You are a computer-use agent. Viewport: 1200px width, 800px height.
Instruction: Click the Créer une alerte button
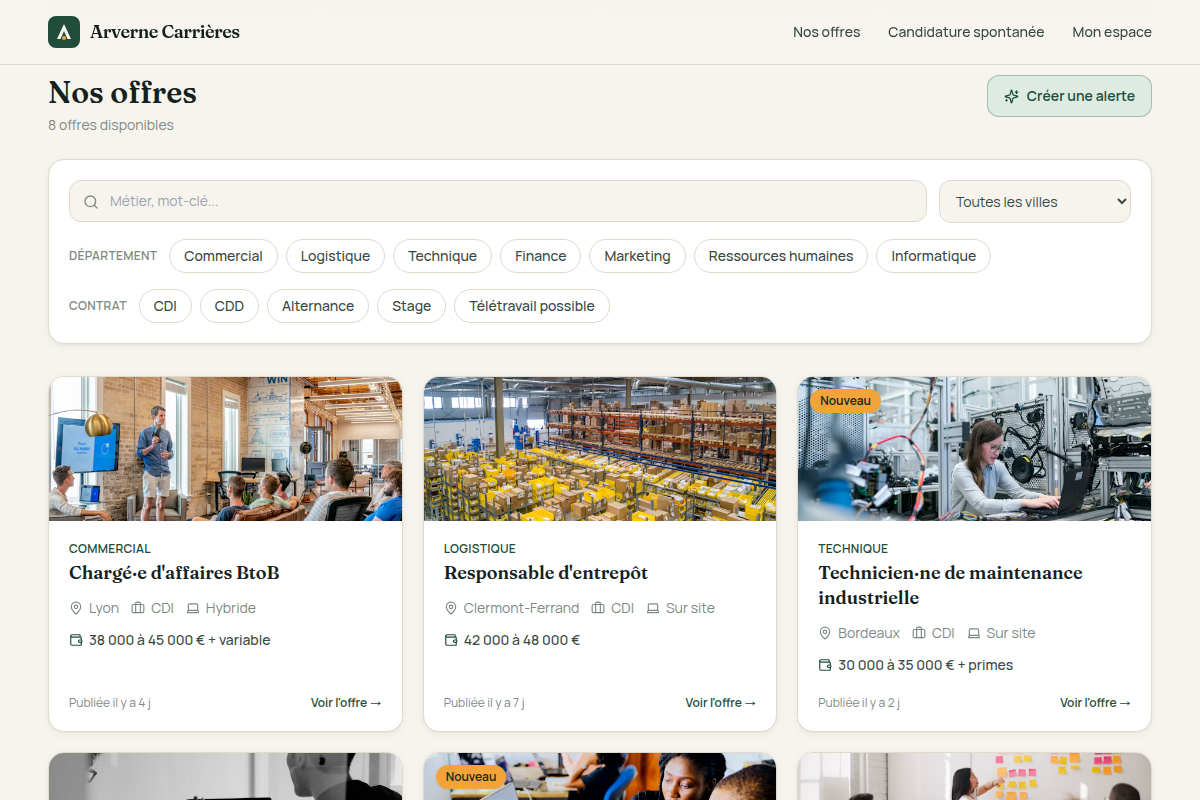[1069, 96]
